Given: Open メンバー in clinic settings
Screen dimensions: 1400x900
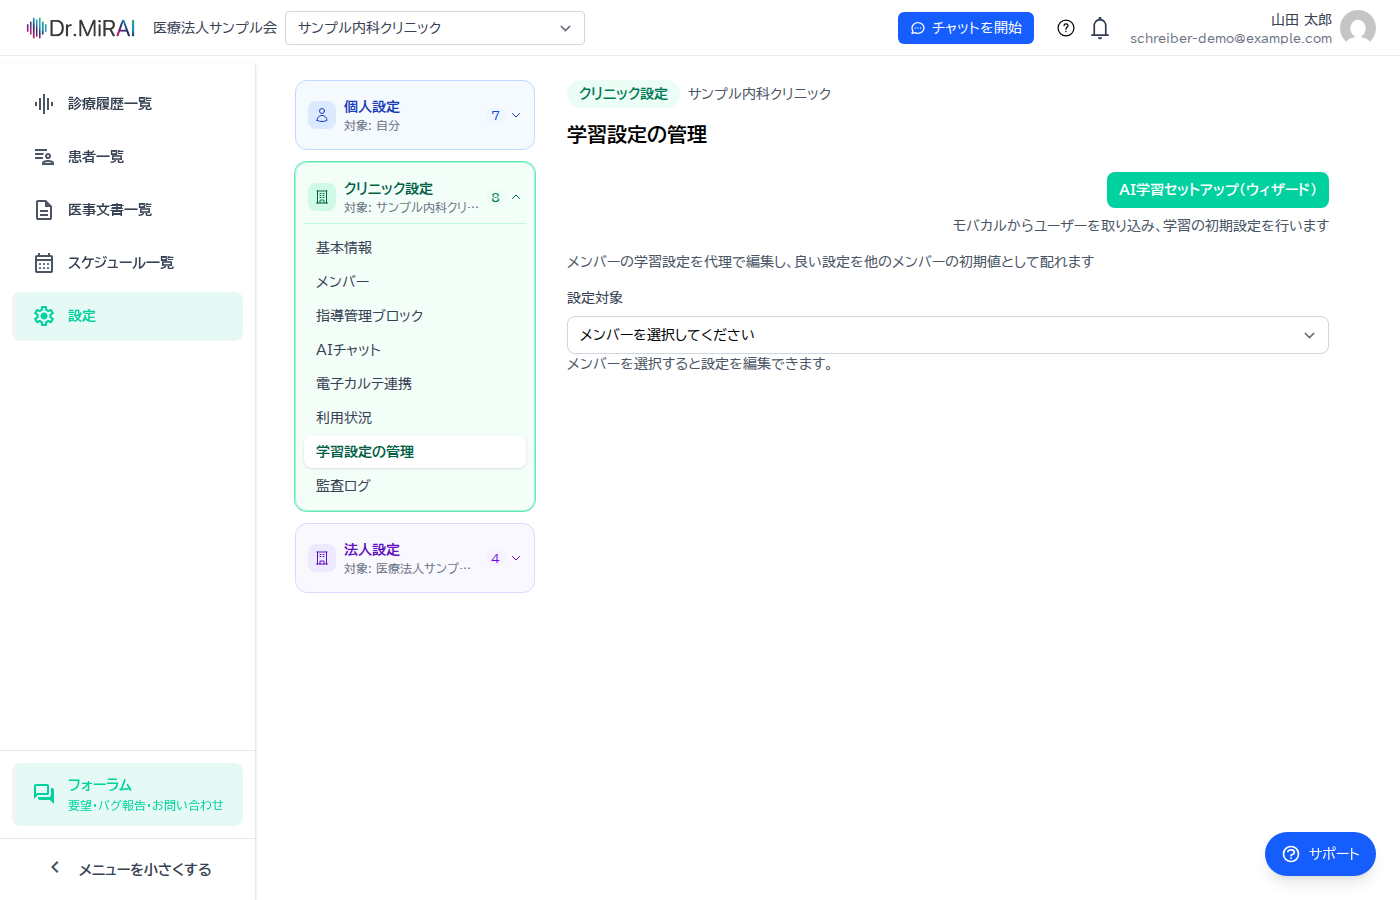Looking at the screenshot, I should (415, 282).
